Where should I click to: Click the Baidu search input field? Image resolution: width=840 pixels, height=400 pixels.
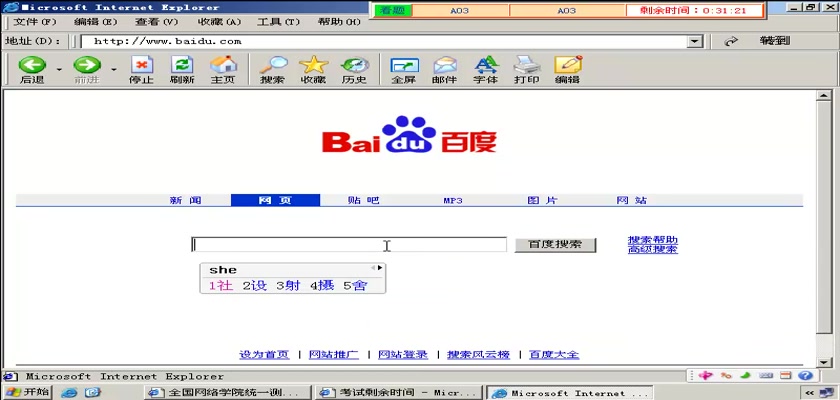click(x=349, y=245)
